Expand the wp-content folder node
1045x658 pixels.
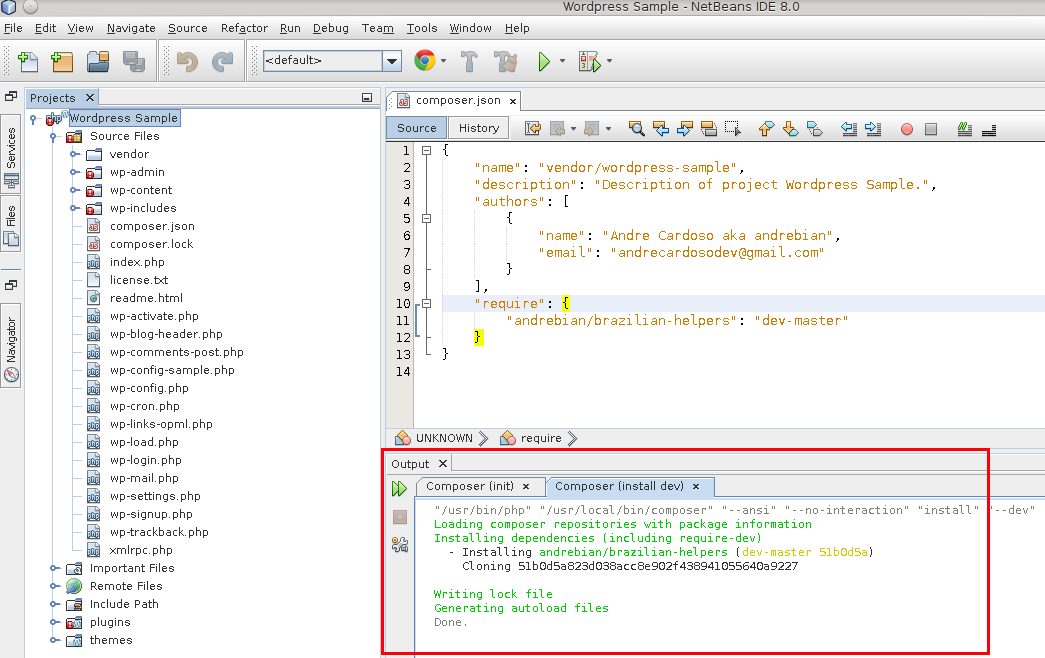click(x=74, y=190)
